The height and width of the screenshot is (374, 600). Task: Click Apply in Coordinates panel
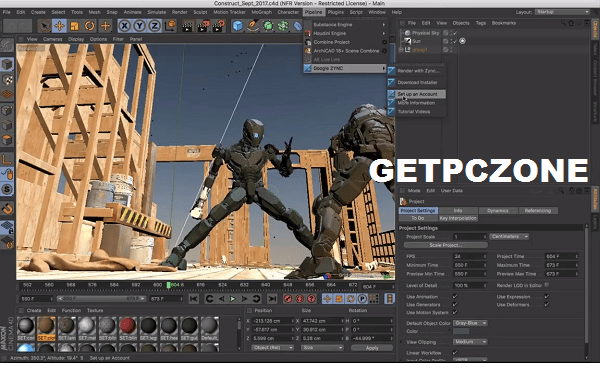pos(372,348)
